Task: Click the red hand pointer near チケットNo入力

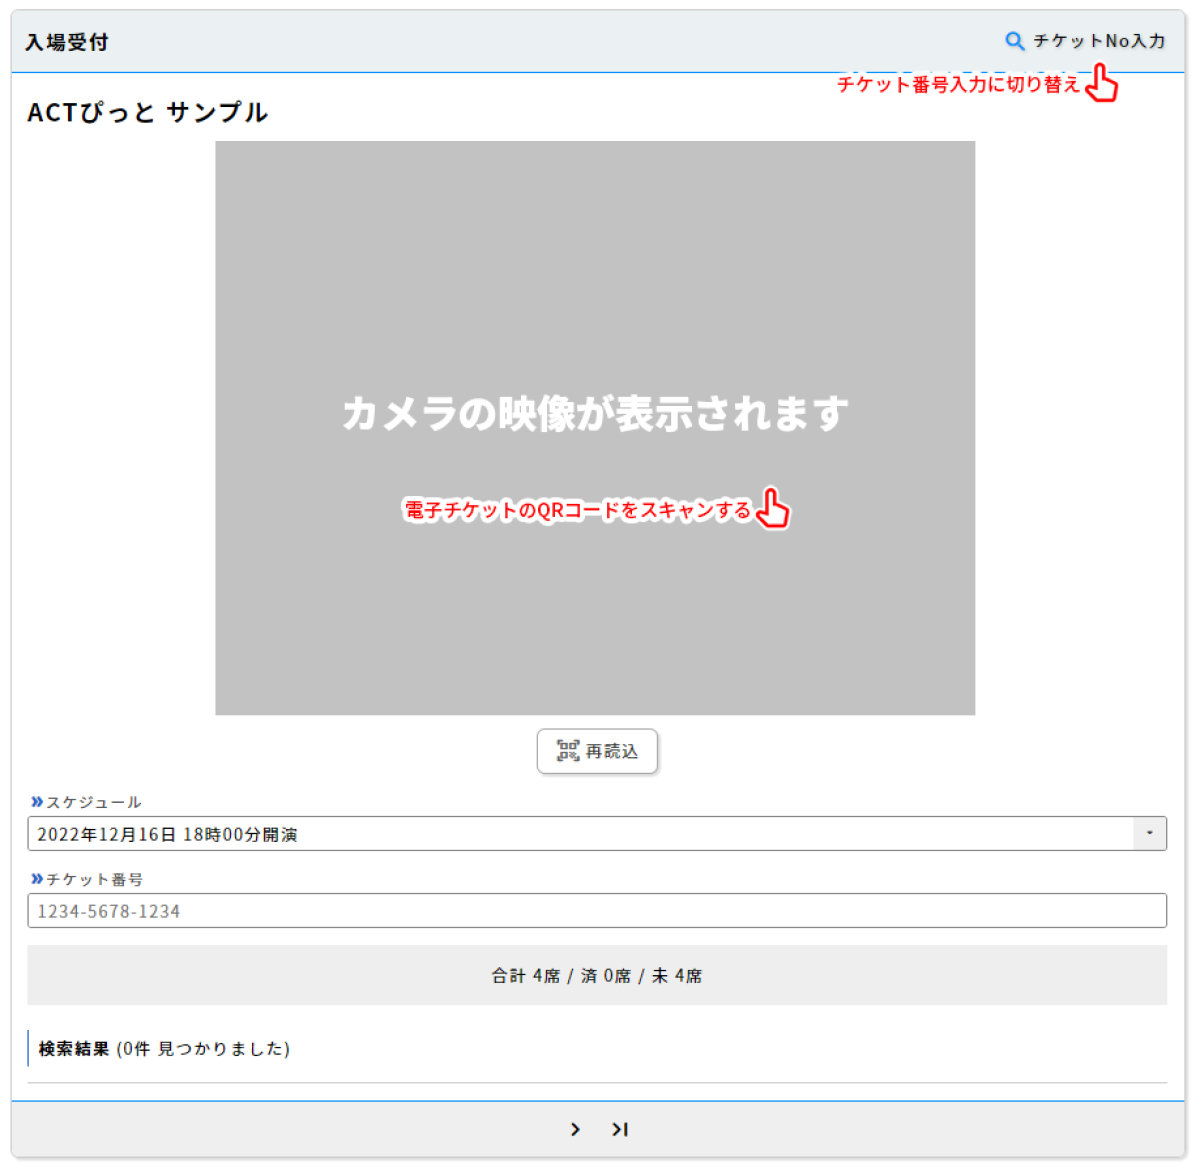Action: coord(1101,83)
